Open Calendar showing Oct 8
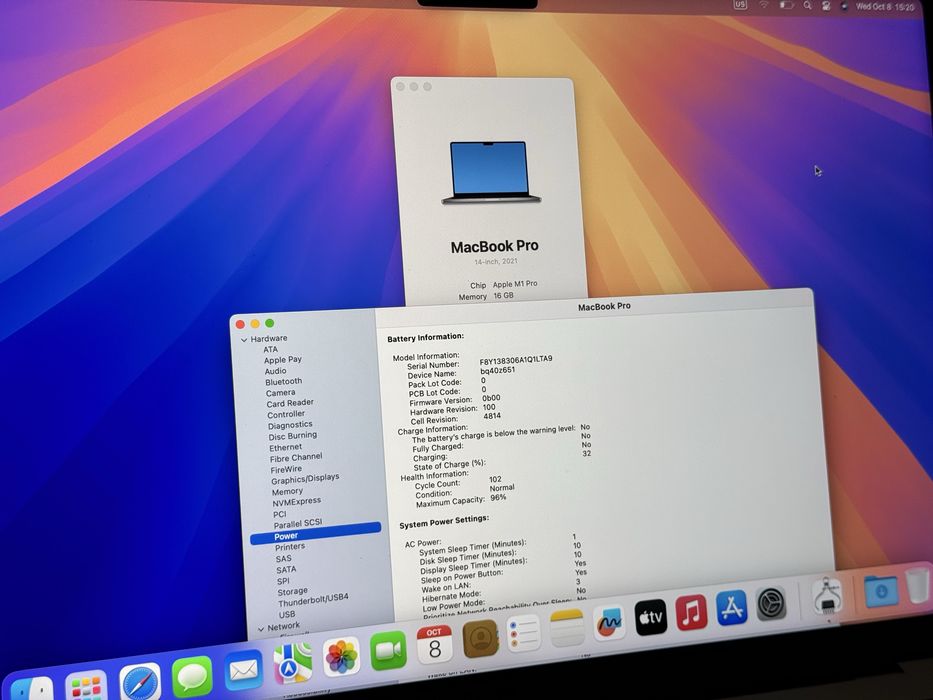Viewport: 933px width, 700px height. [x=434, y=645]
